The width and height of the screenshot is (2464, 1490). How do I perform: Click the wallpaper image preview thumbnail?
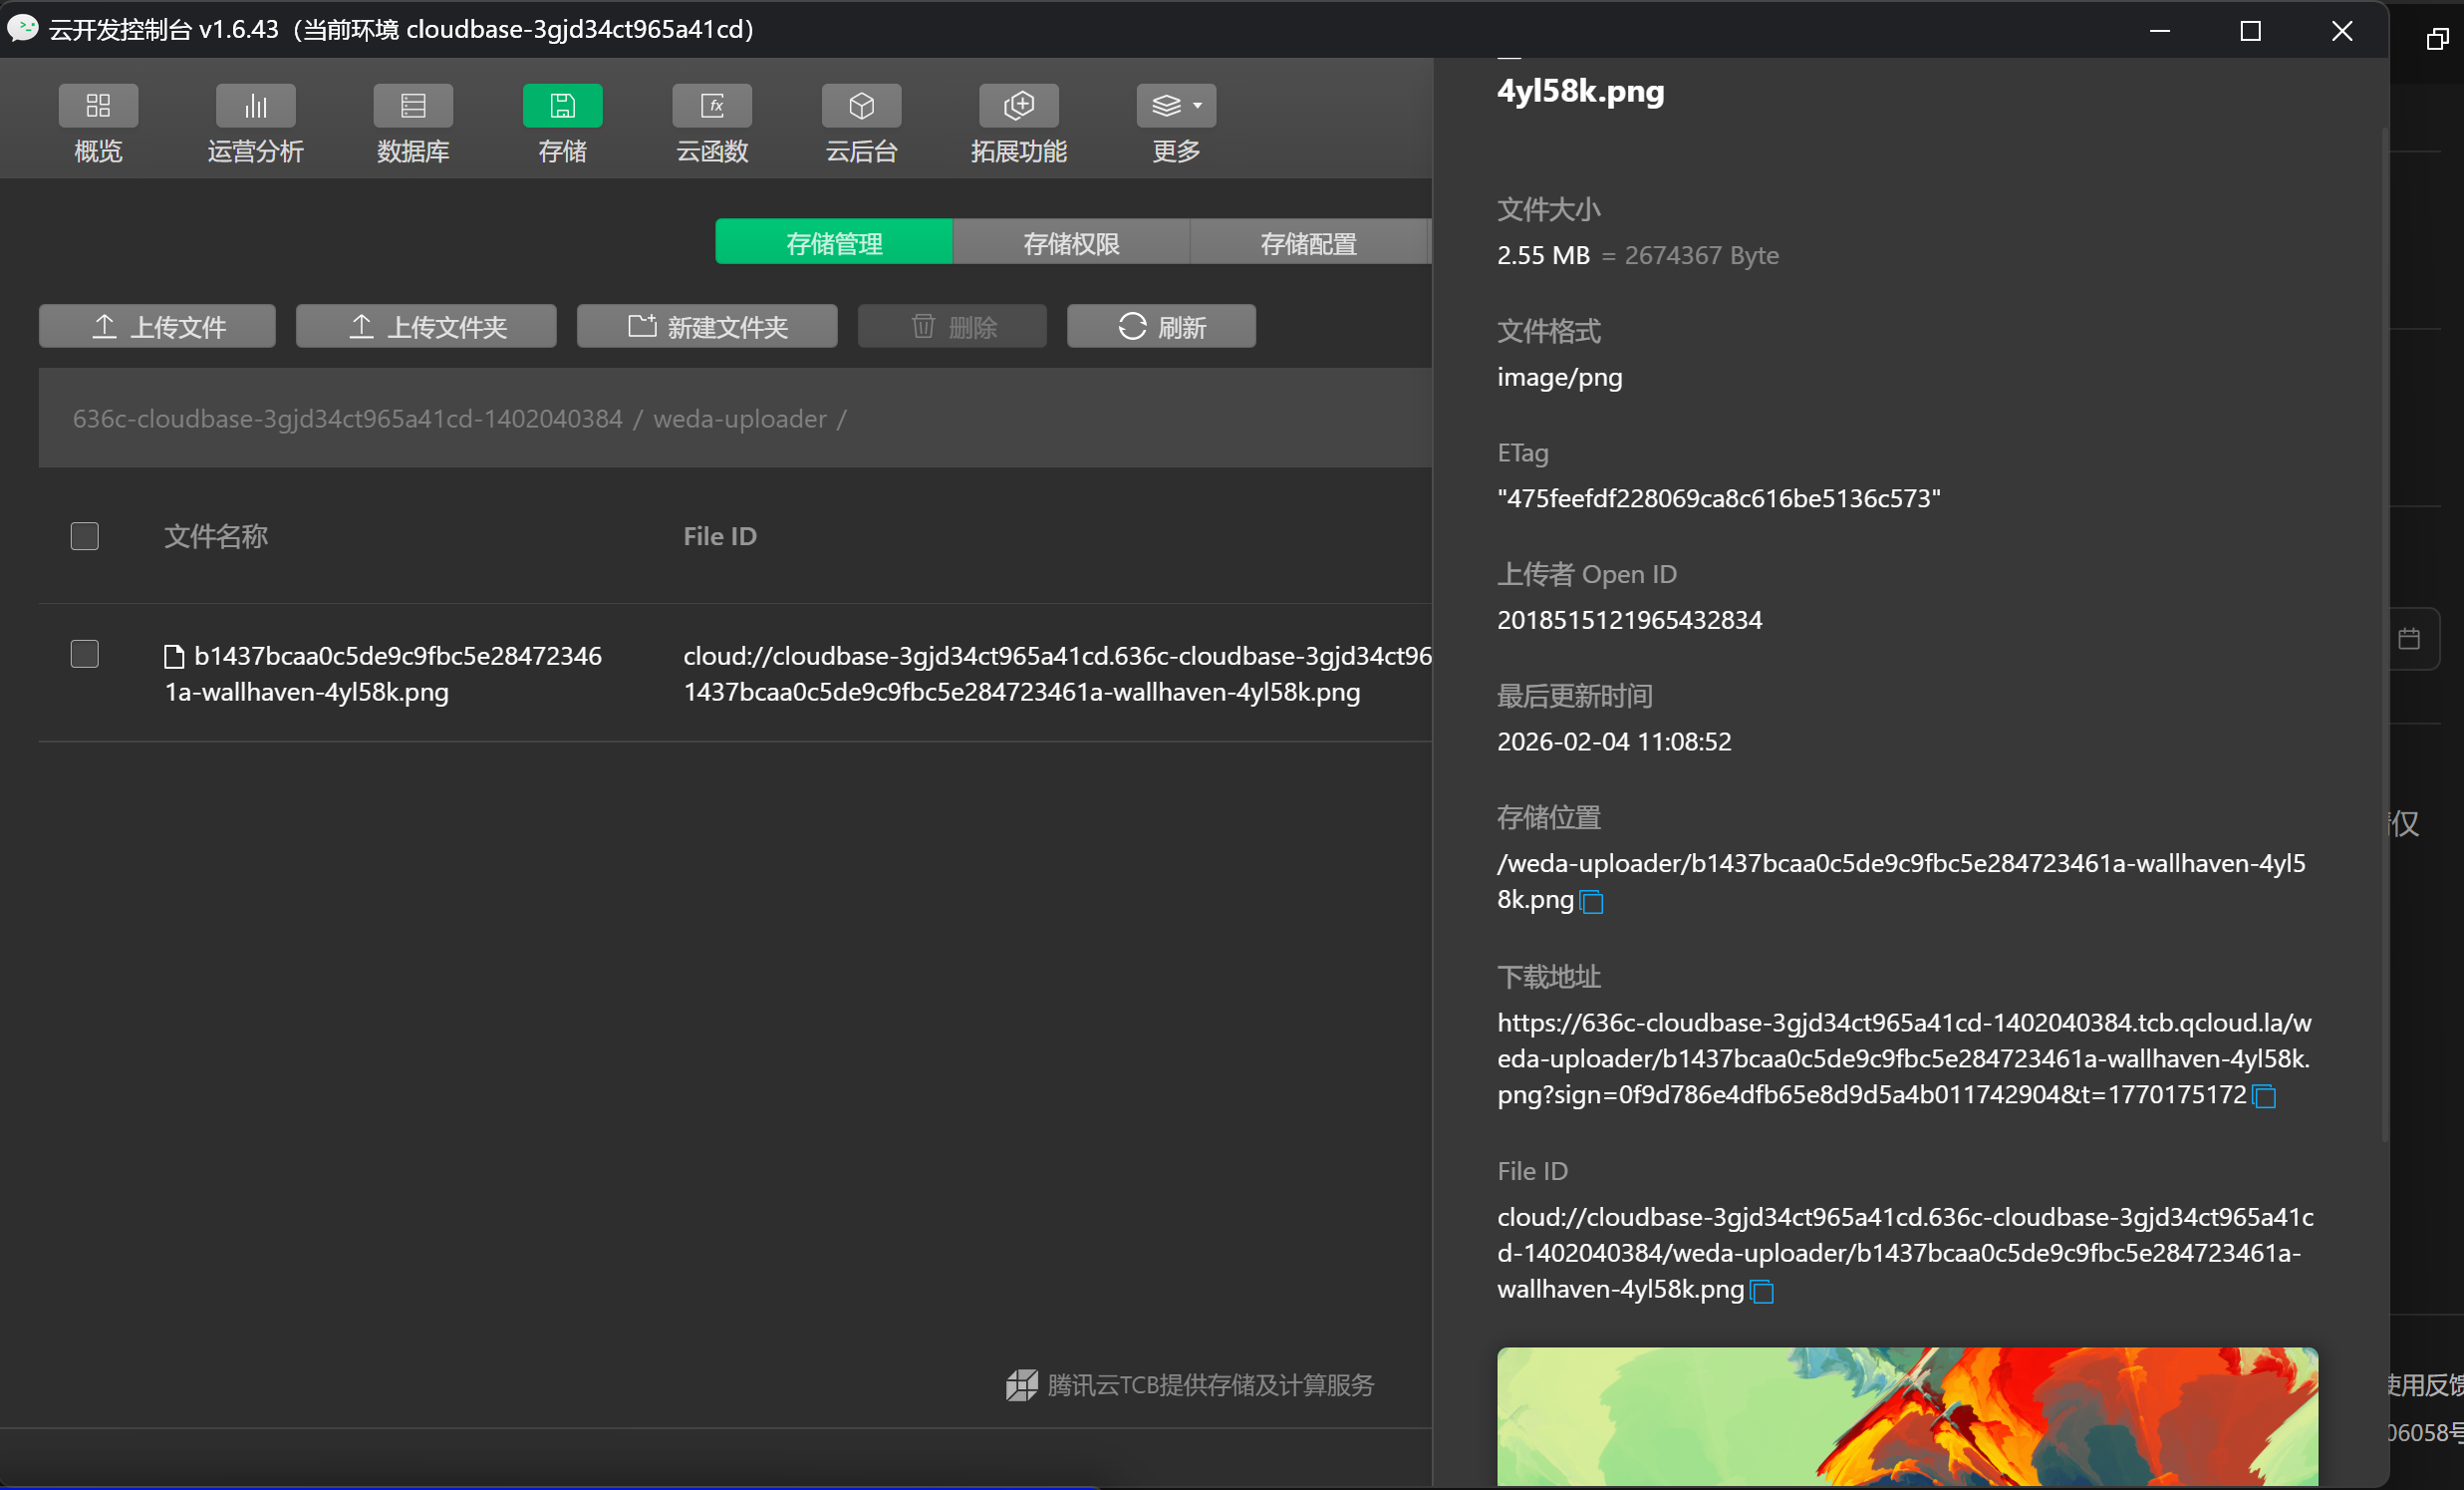point(1906,1415)
